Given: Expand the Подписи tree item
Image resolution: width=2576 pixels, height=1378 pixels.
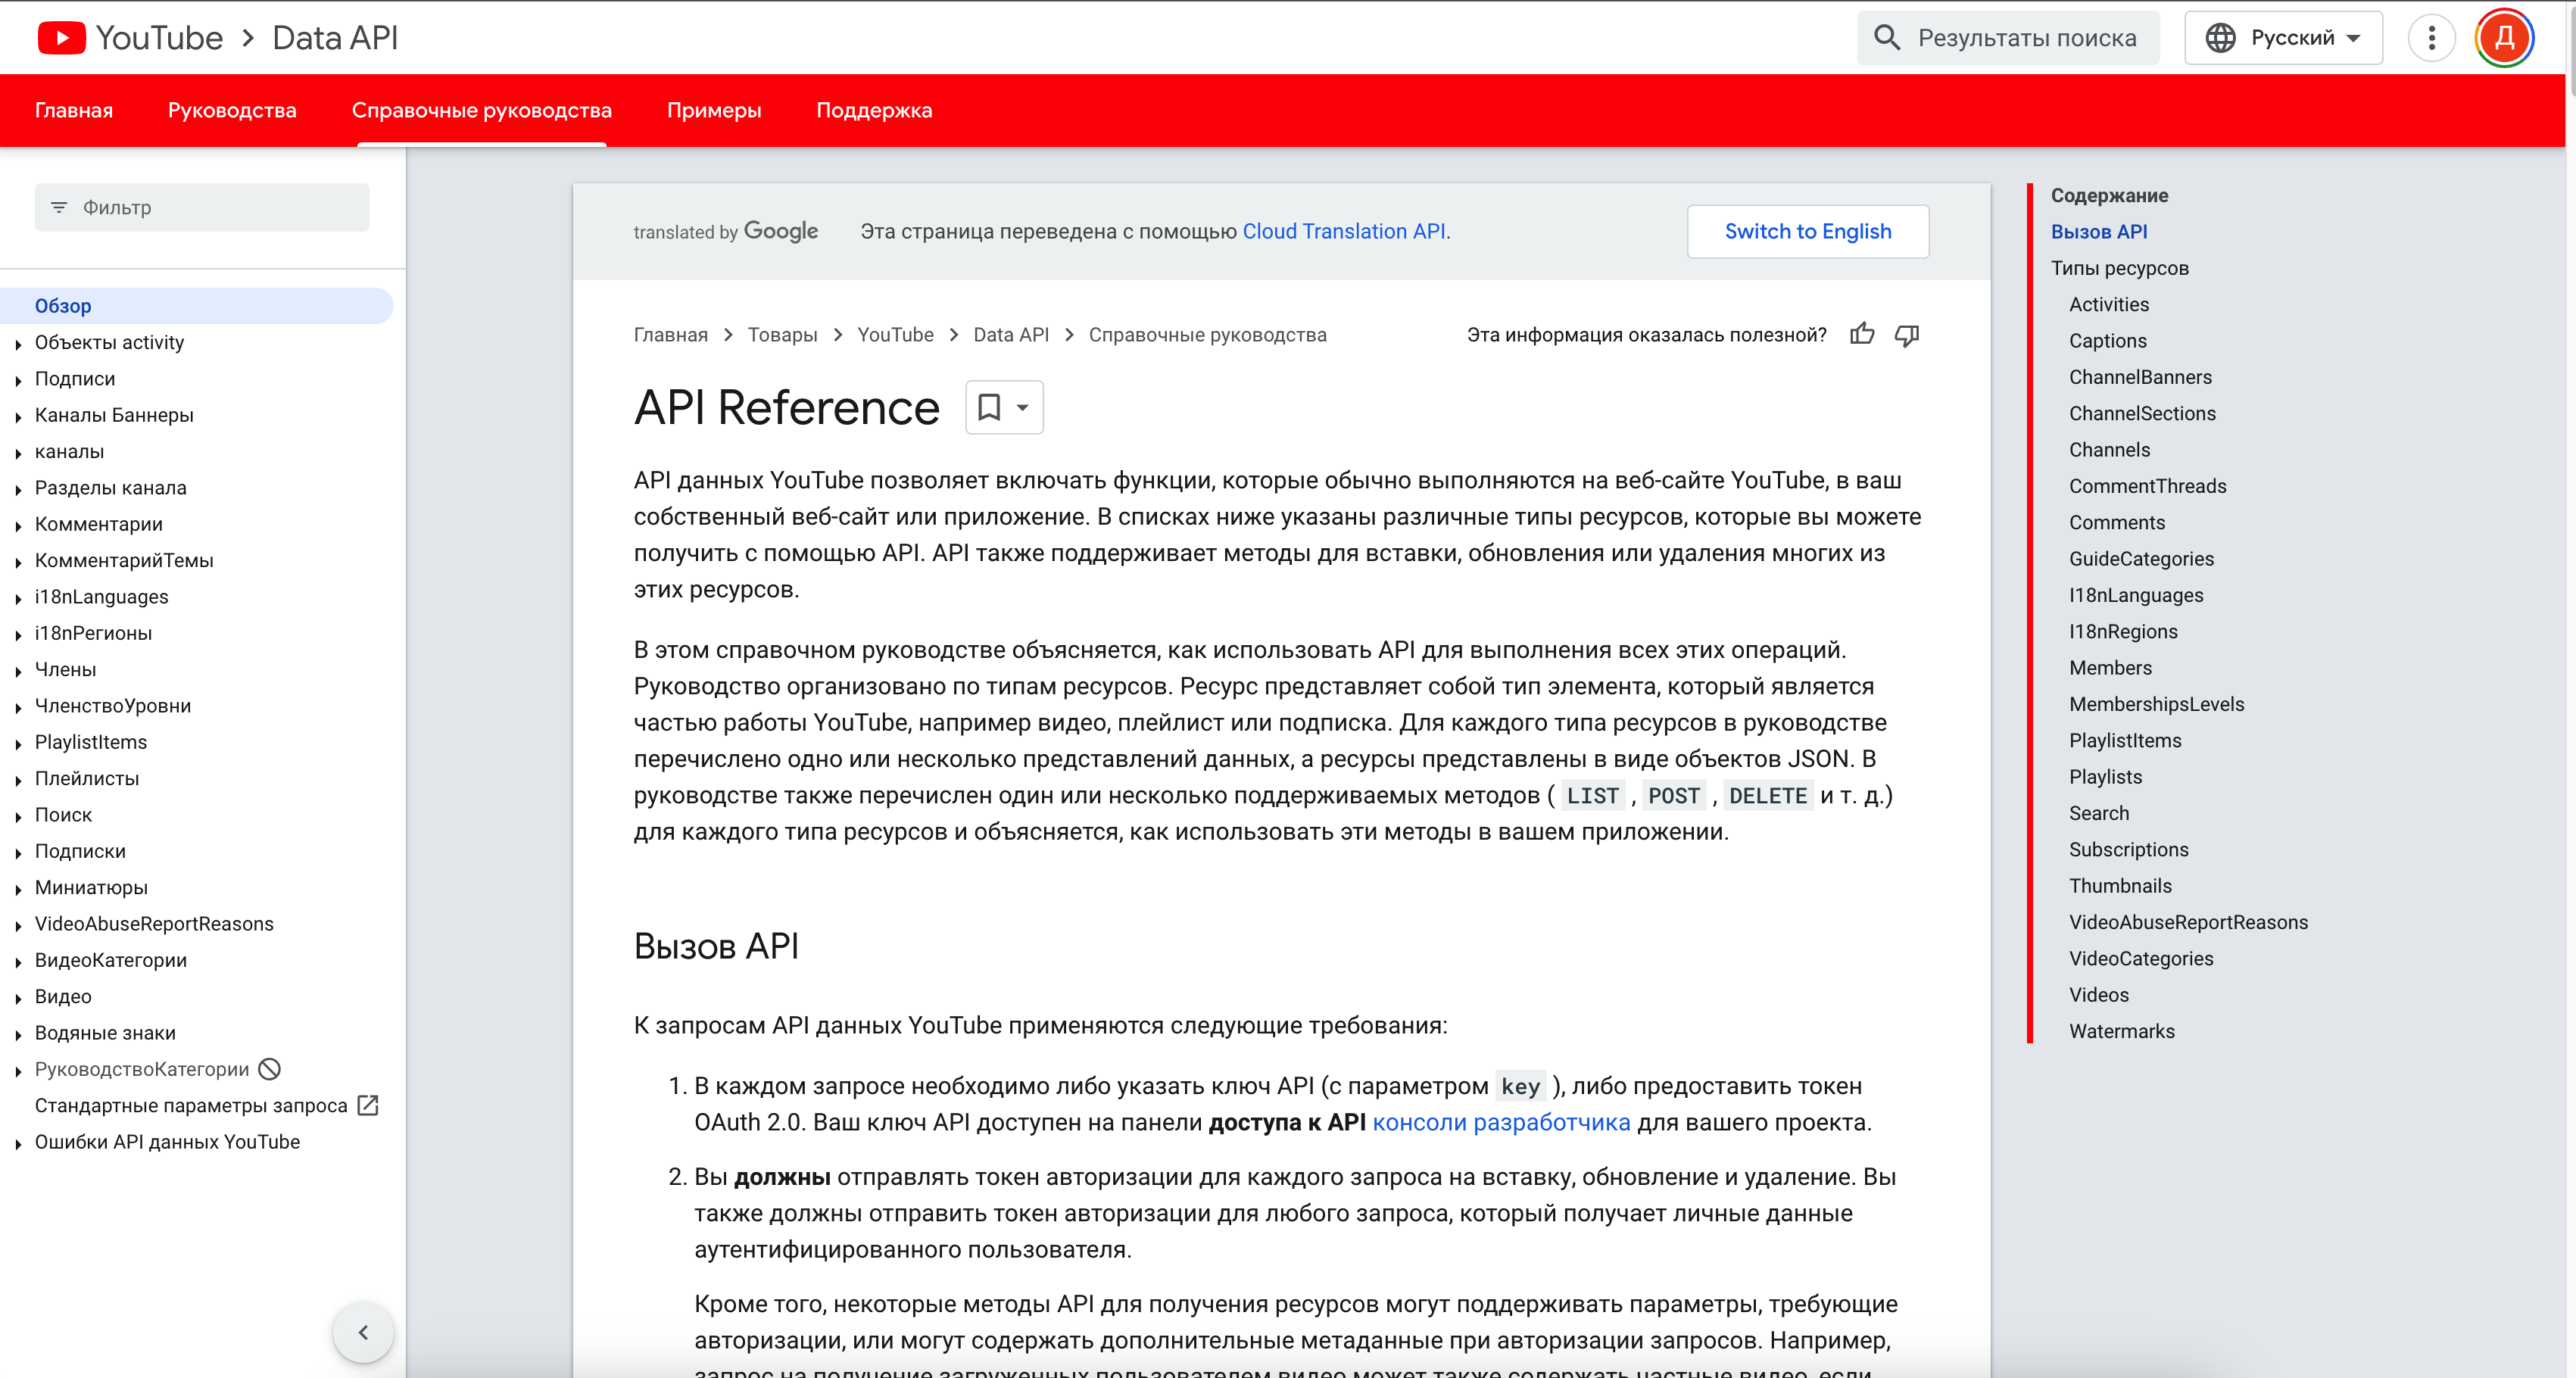Looking at the screenshot, I should click(x=18, y=380).
